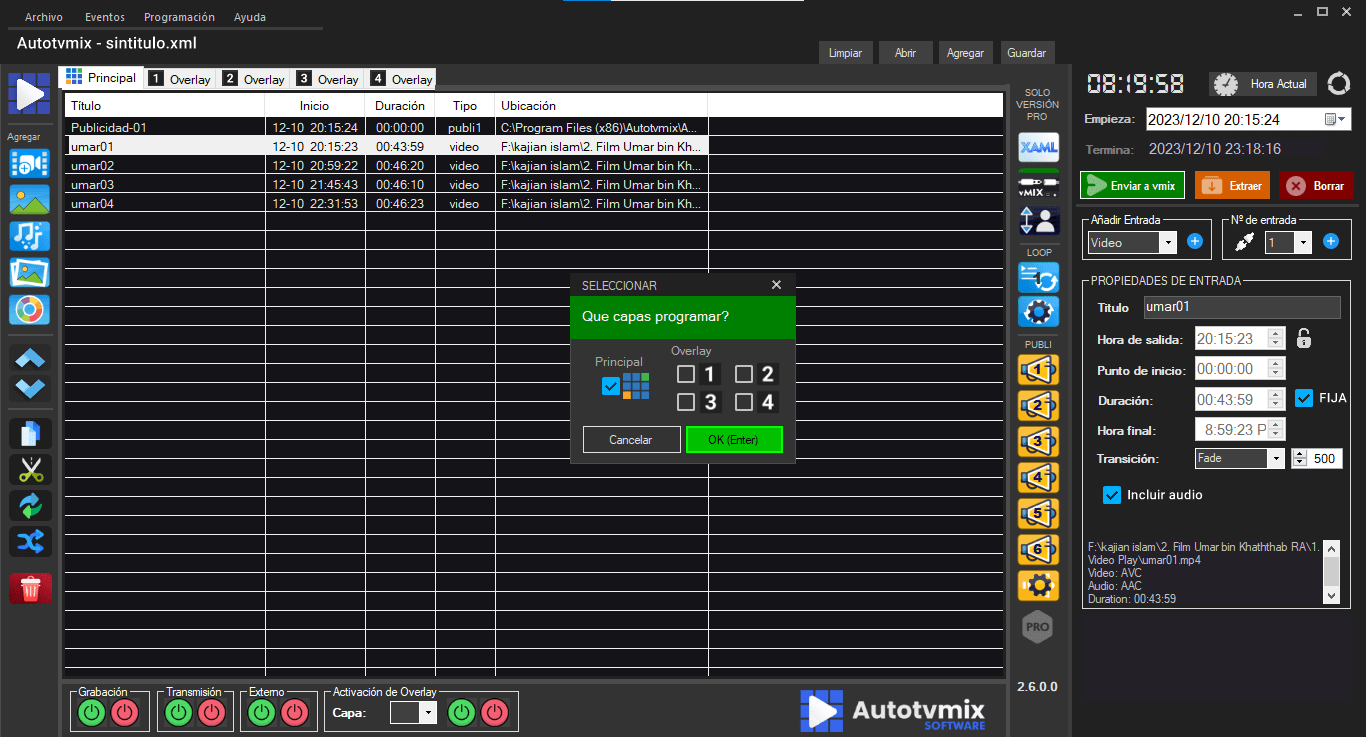
Task: Uncheck the Principal layer checkbox
Action: click(x=611, y=386)
